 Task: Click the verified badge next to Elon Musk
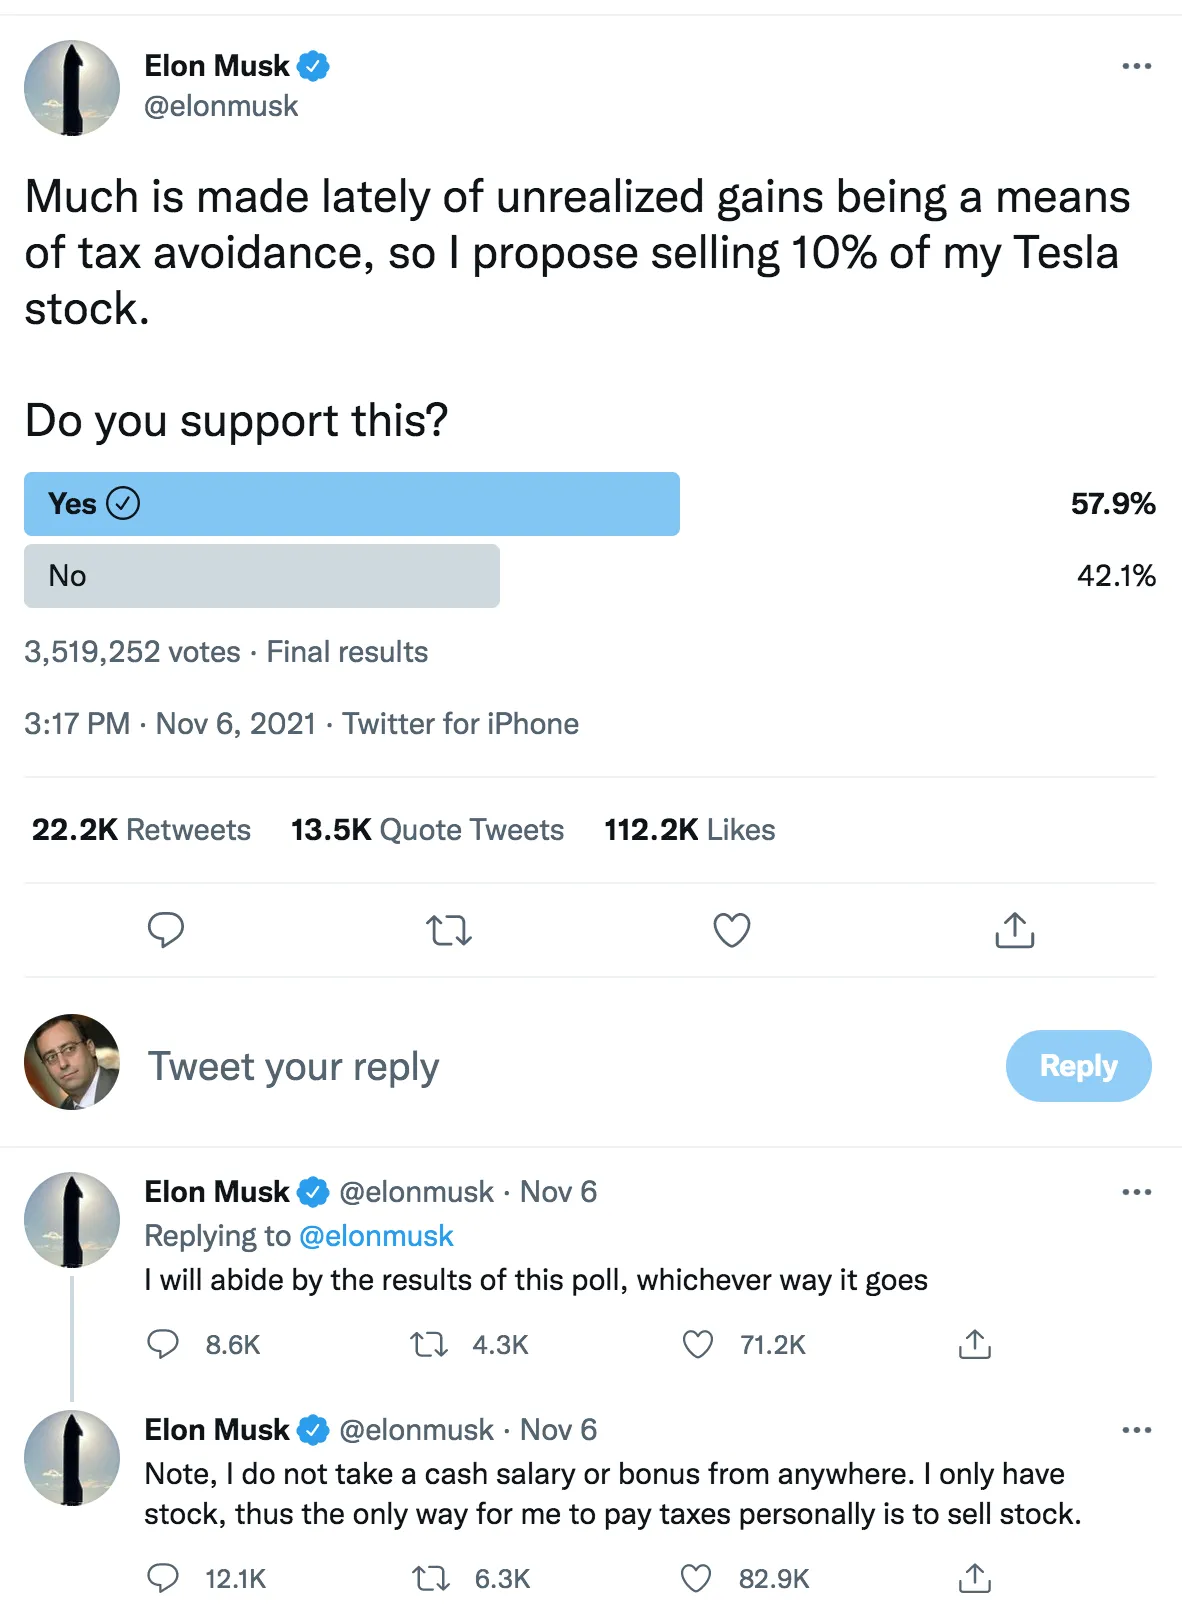pos(313,65)
